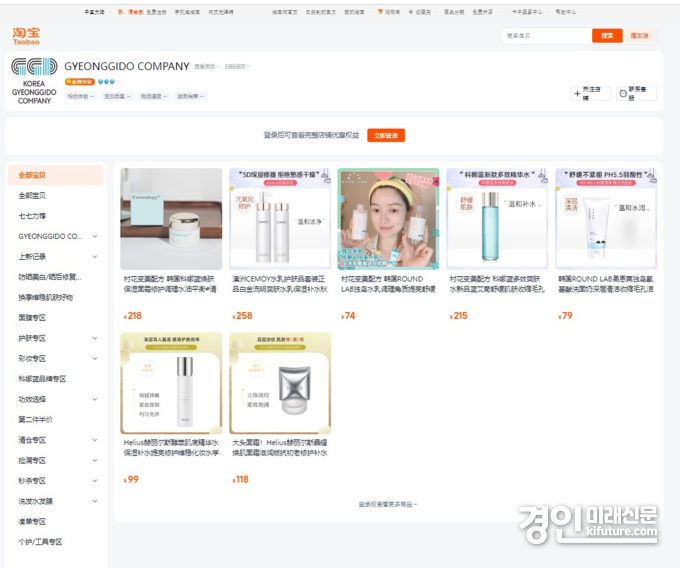Click 登录后查看更多商品 link below the products

coord(388,504)
